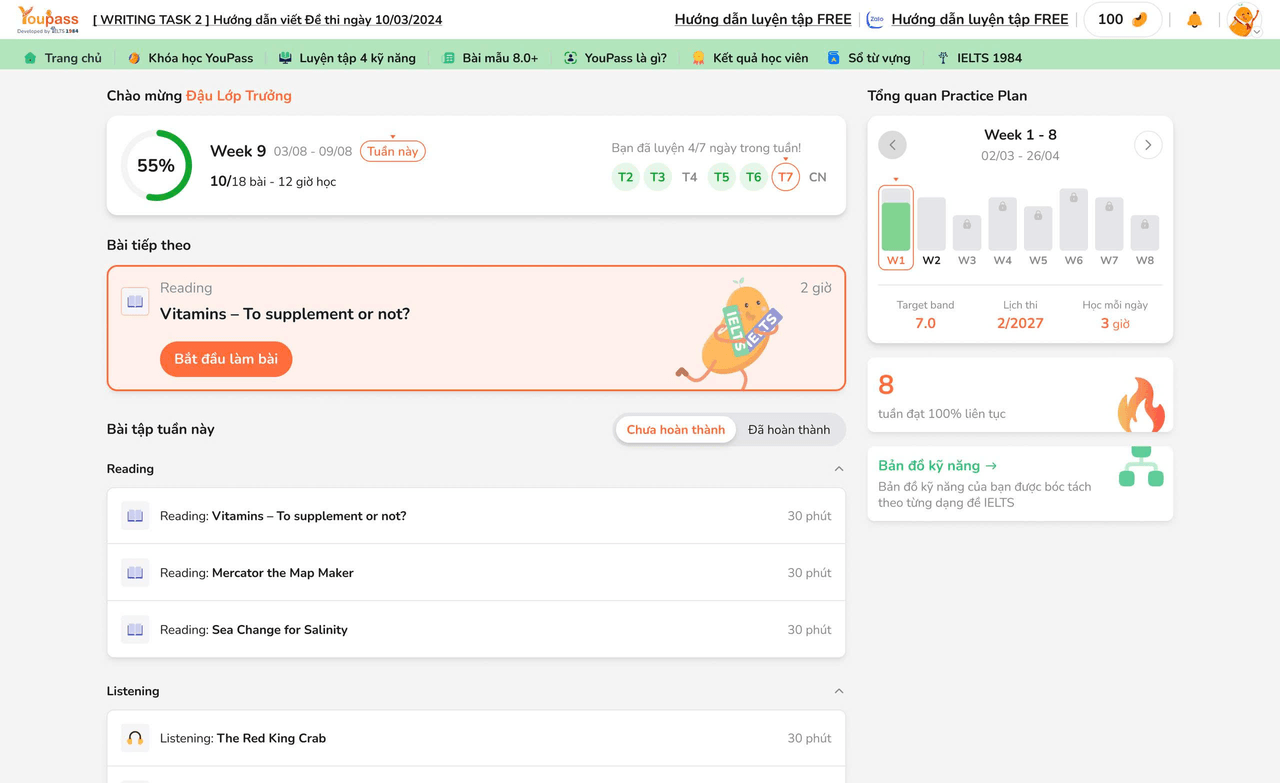Open notifications bell
The width and height of the screenshot is (1280, 783).
(1194, 20)
